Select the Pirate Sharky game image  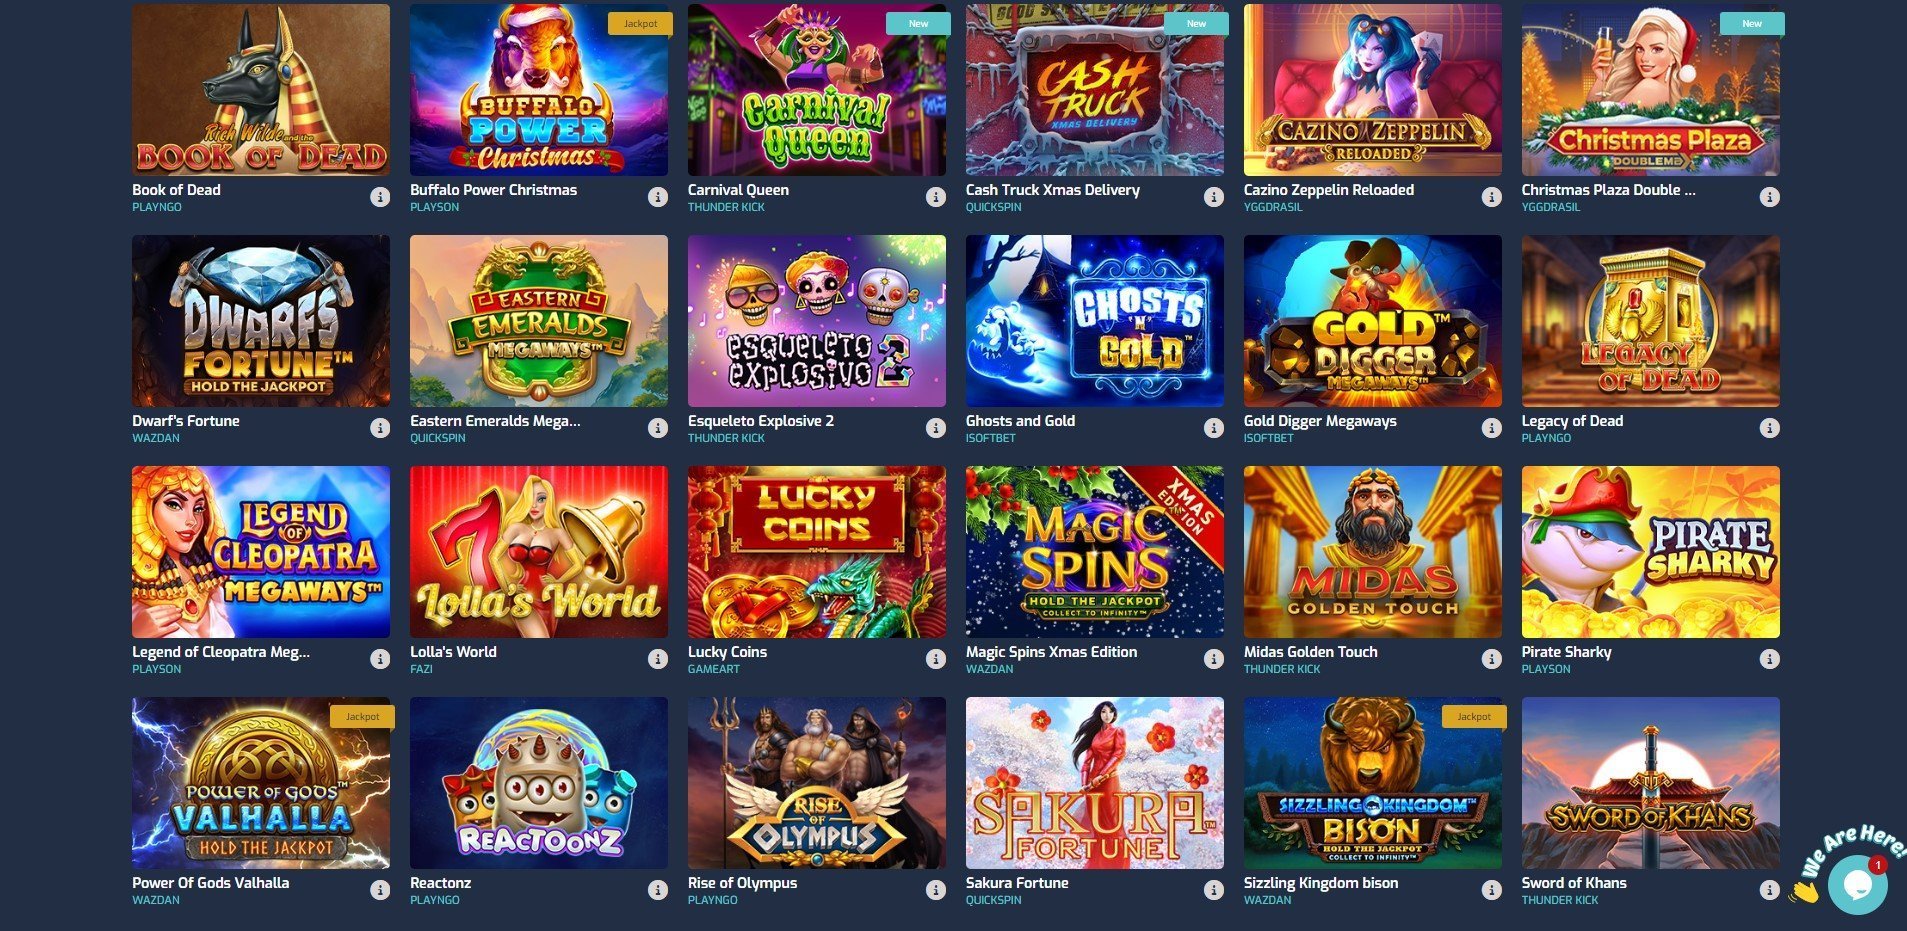1651,552
